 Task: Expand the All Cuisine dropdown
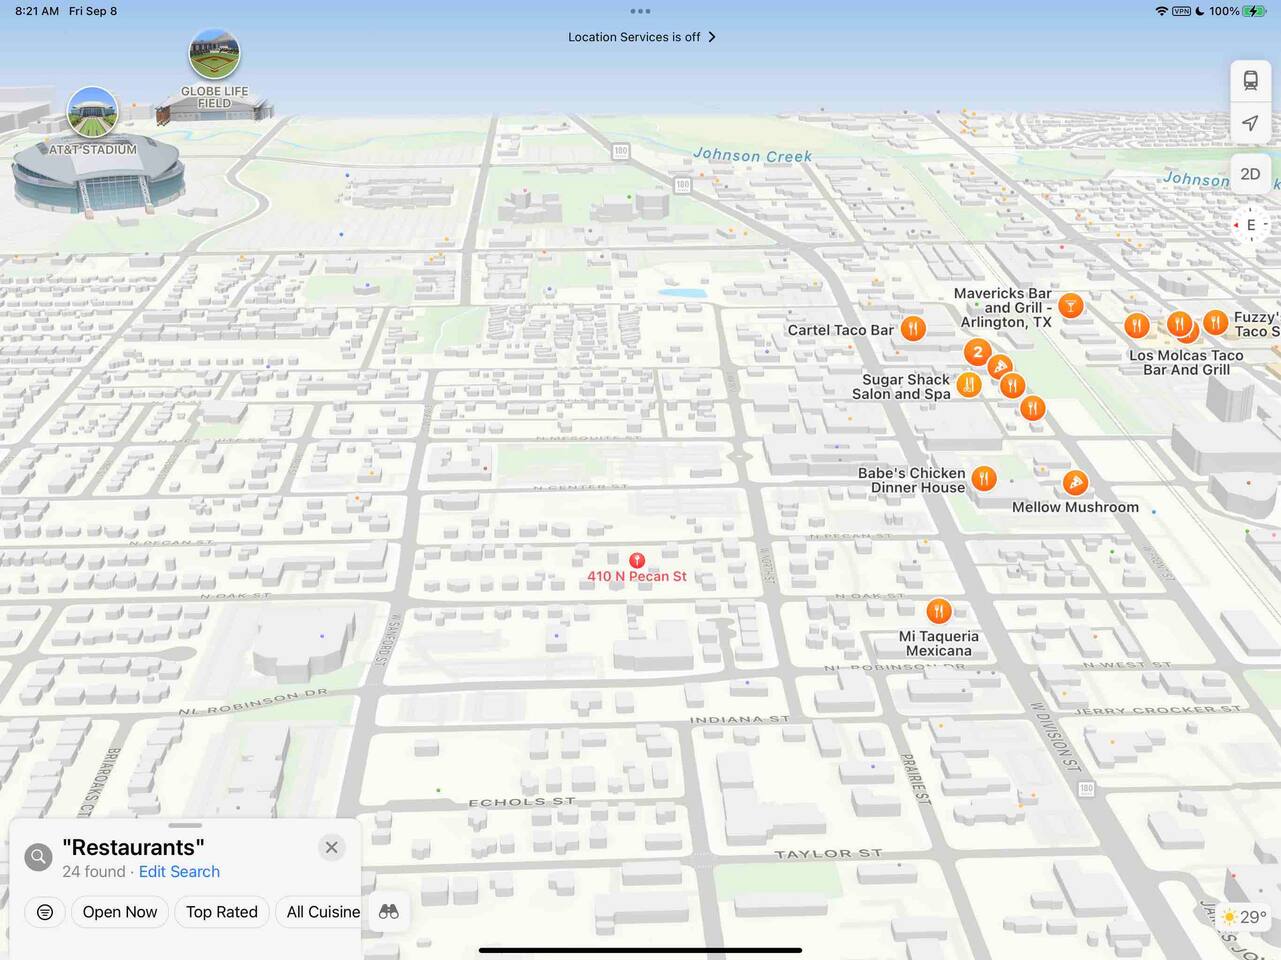[322, 912]
